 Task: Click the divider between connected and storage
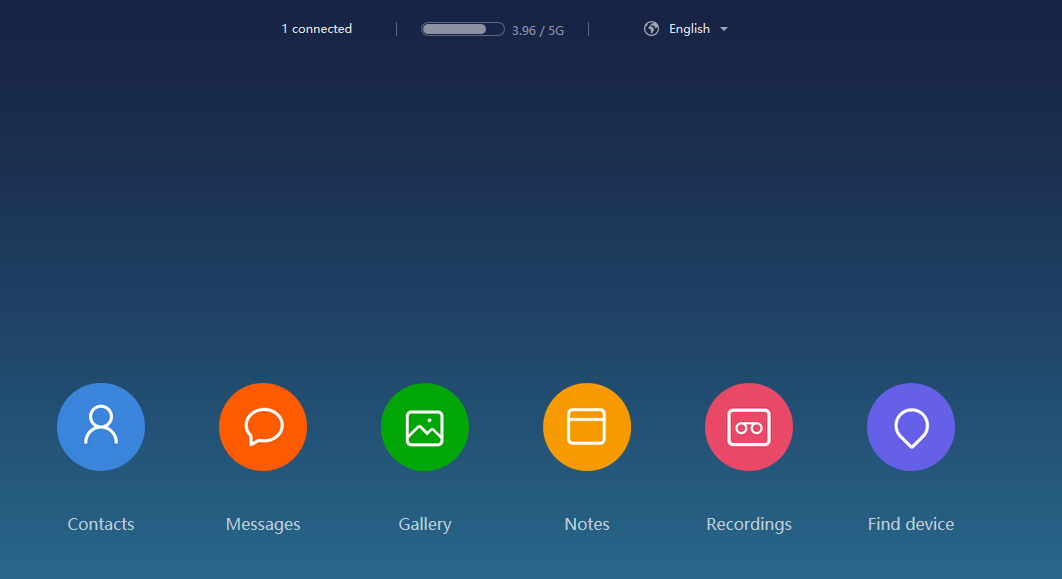pyautogui.click(x=397, y=29)
